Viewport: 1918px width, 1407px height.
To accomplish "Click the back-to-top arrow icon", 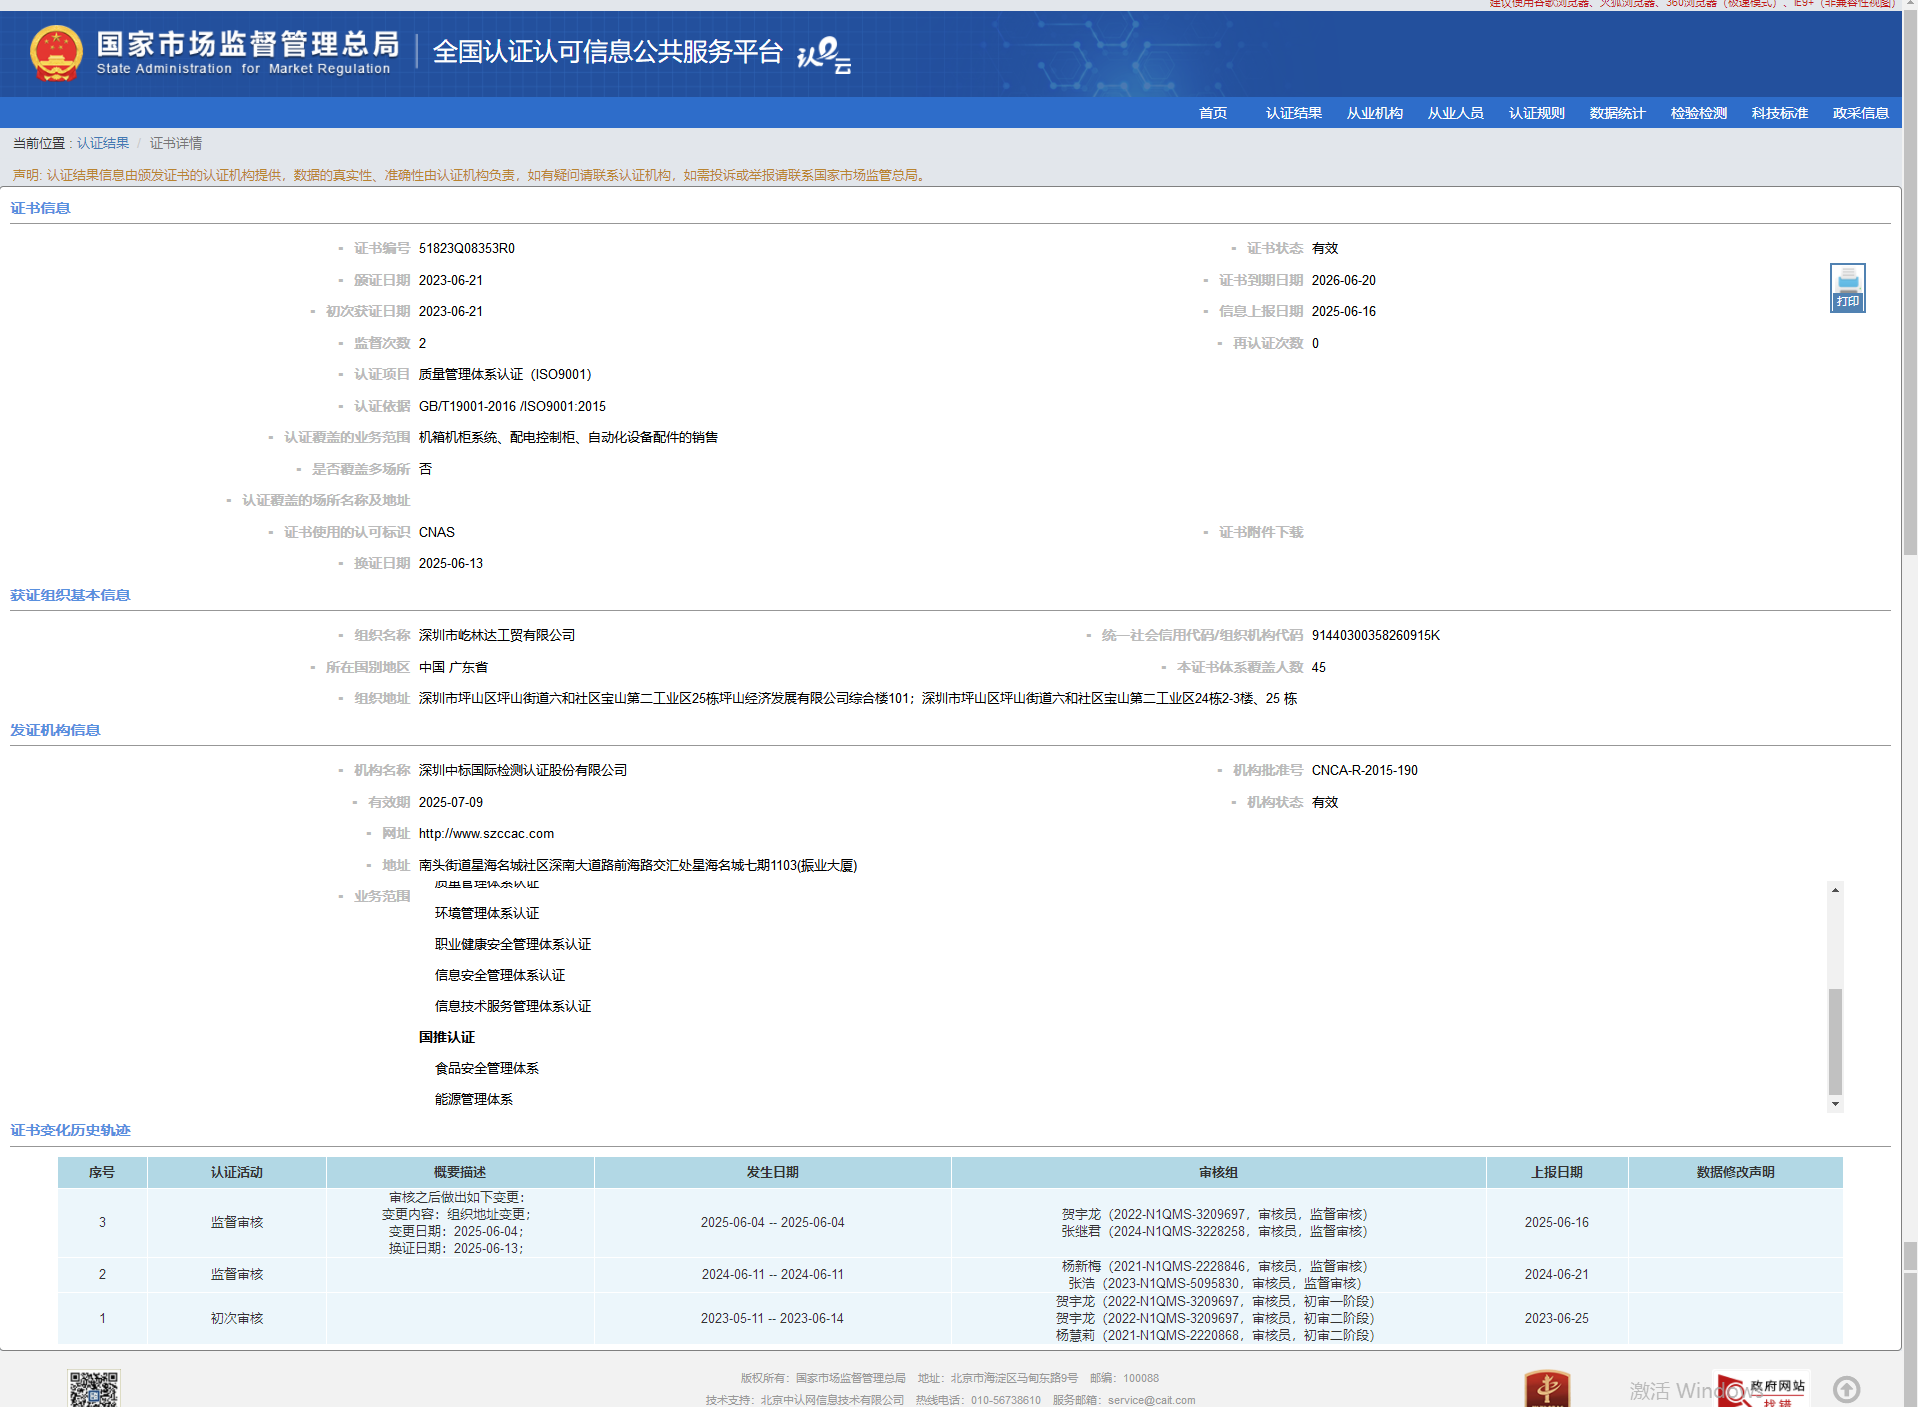I will (1846, 1389).
